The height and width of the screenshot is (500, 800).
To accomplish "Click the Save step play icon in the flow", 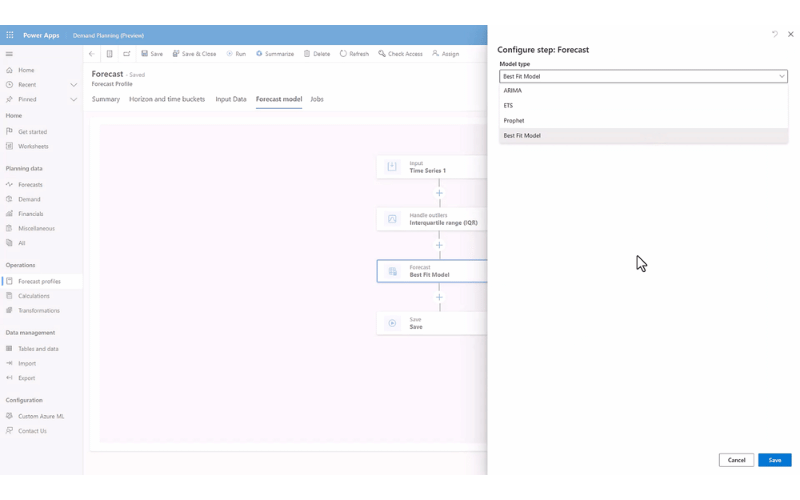I will 392,323.
